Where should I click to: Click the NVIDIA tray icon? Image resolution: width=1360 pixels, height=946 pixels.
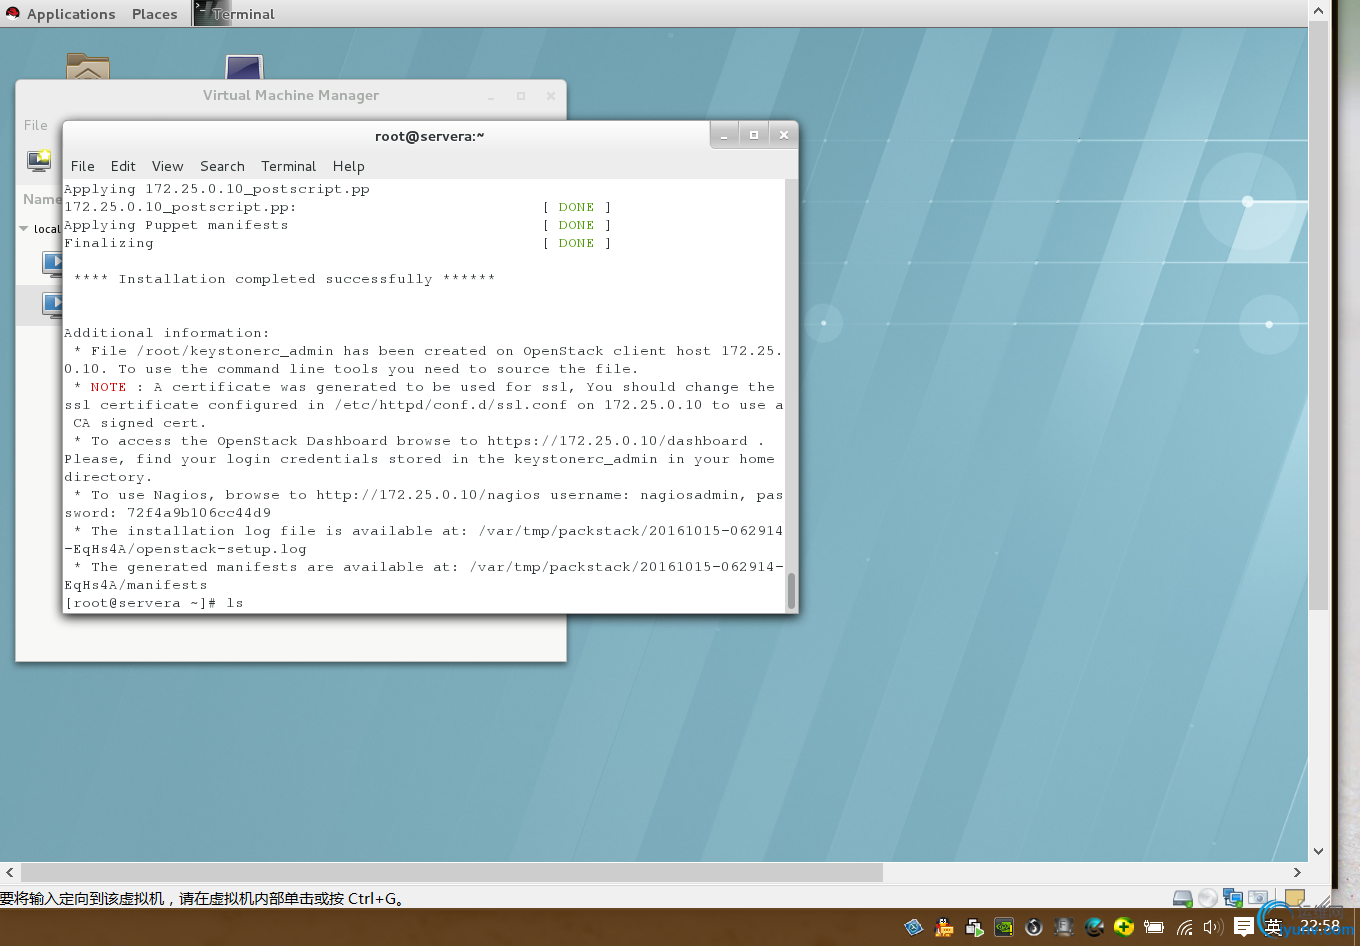[x=1003, y=927]
